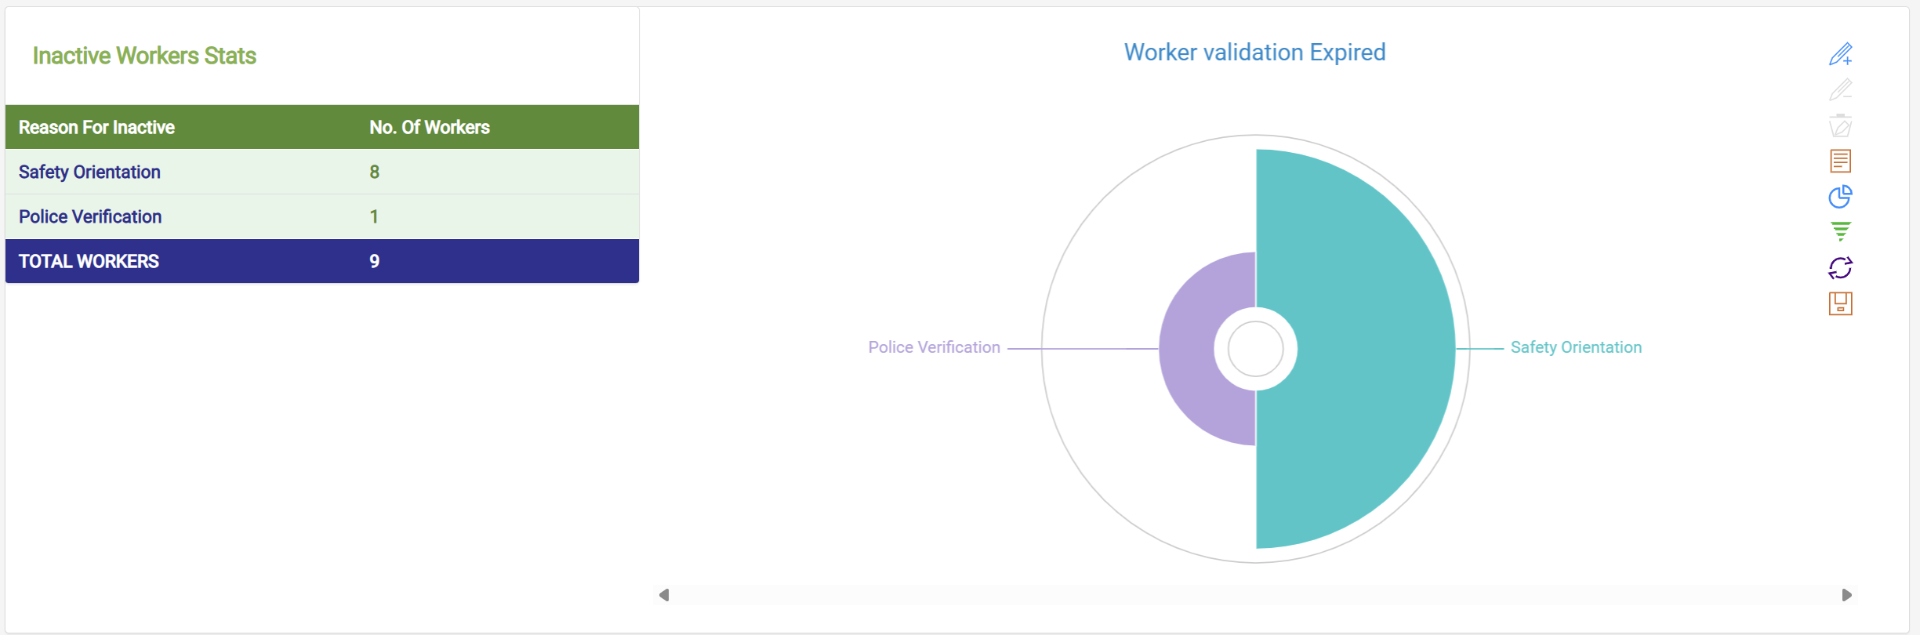Click the horizontal scrollbar track under the chart

[x=1255, y=595]
